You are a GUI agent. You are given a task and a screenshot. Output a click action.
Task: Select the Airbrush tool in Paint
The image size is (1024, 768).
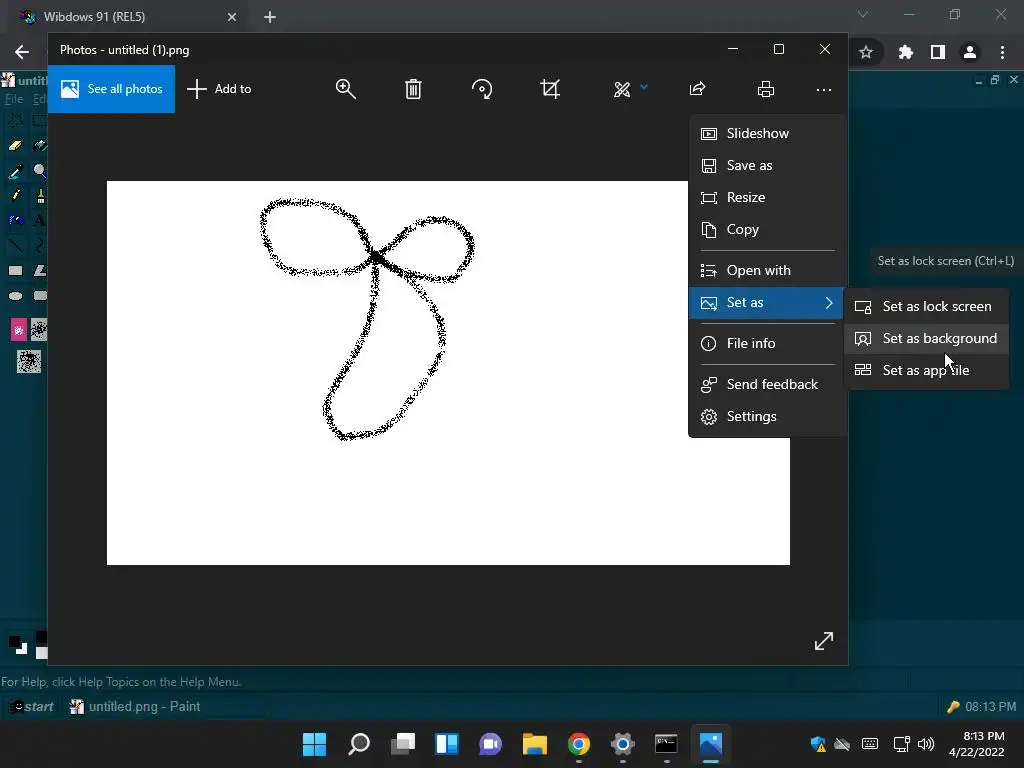pos(15,220)
